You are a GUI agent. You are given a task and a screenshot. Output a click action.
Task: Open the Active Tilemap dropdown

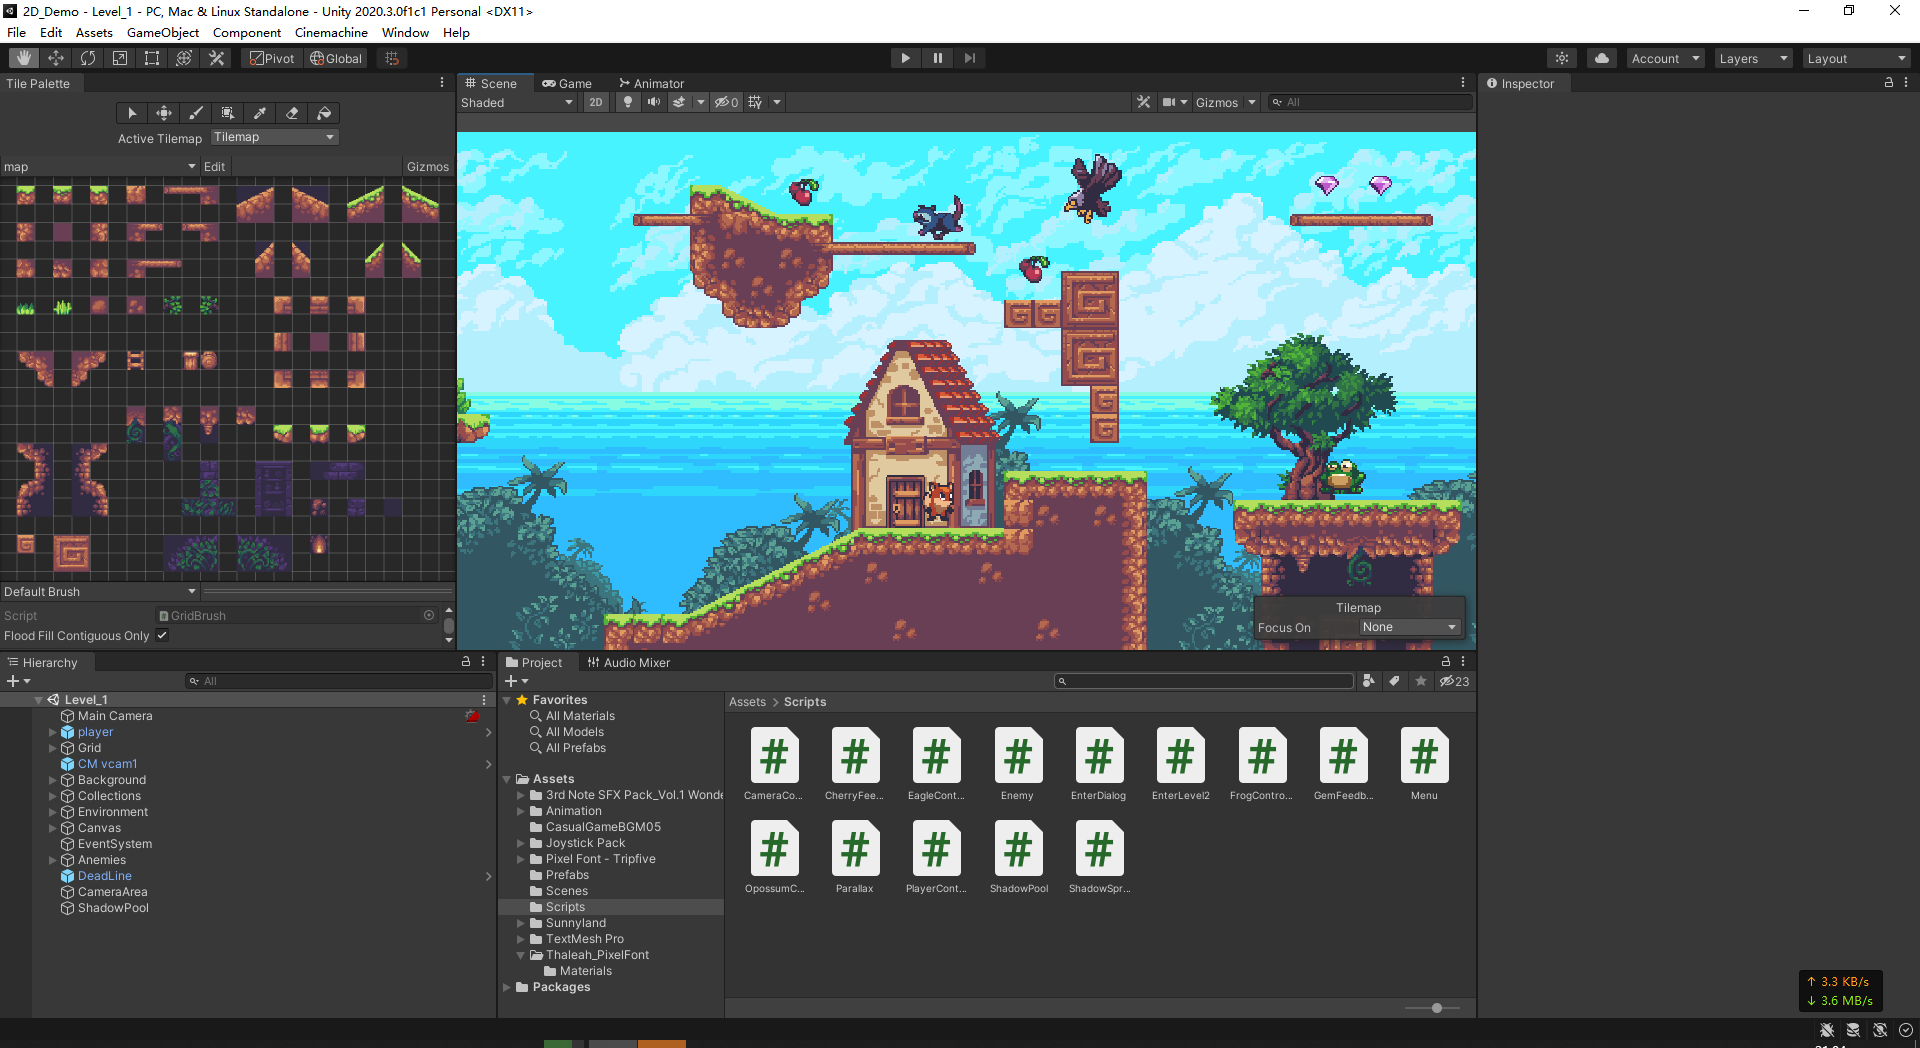[275, 137]
